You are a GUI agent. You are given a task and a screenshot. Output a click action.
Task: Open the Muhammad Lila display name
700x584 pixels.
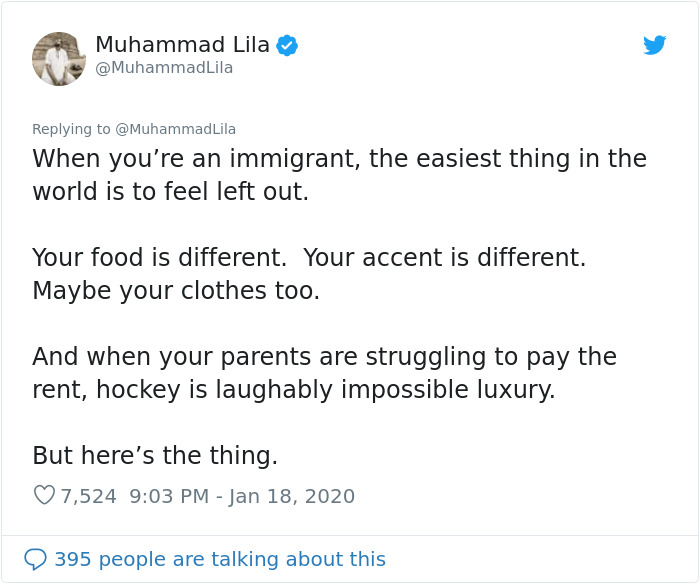[183, 45]
